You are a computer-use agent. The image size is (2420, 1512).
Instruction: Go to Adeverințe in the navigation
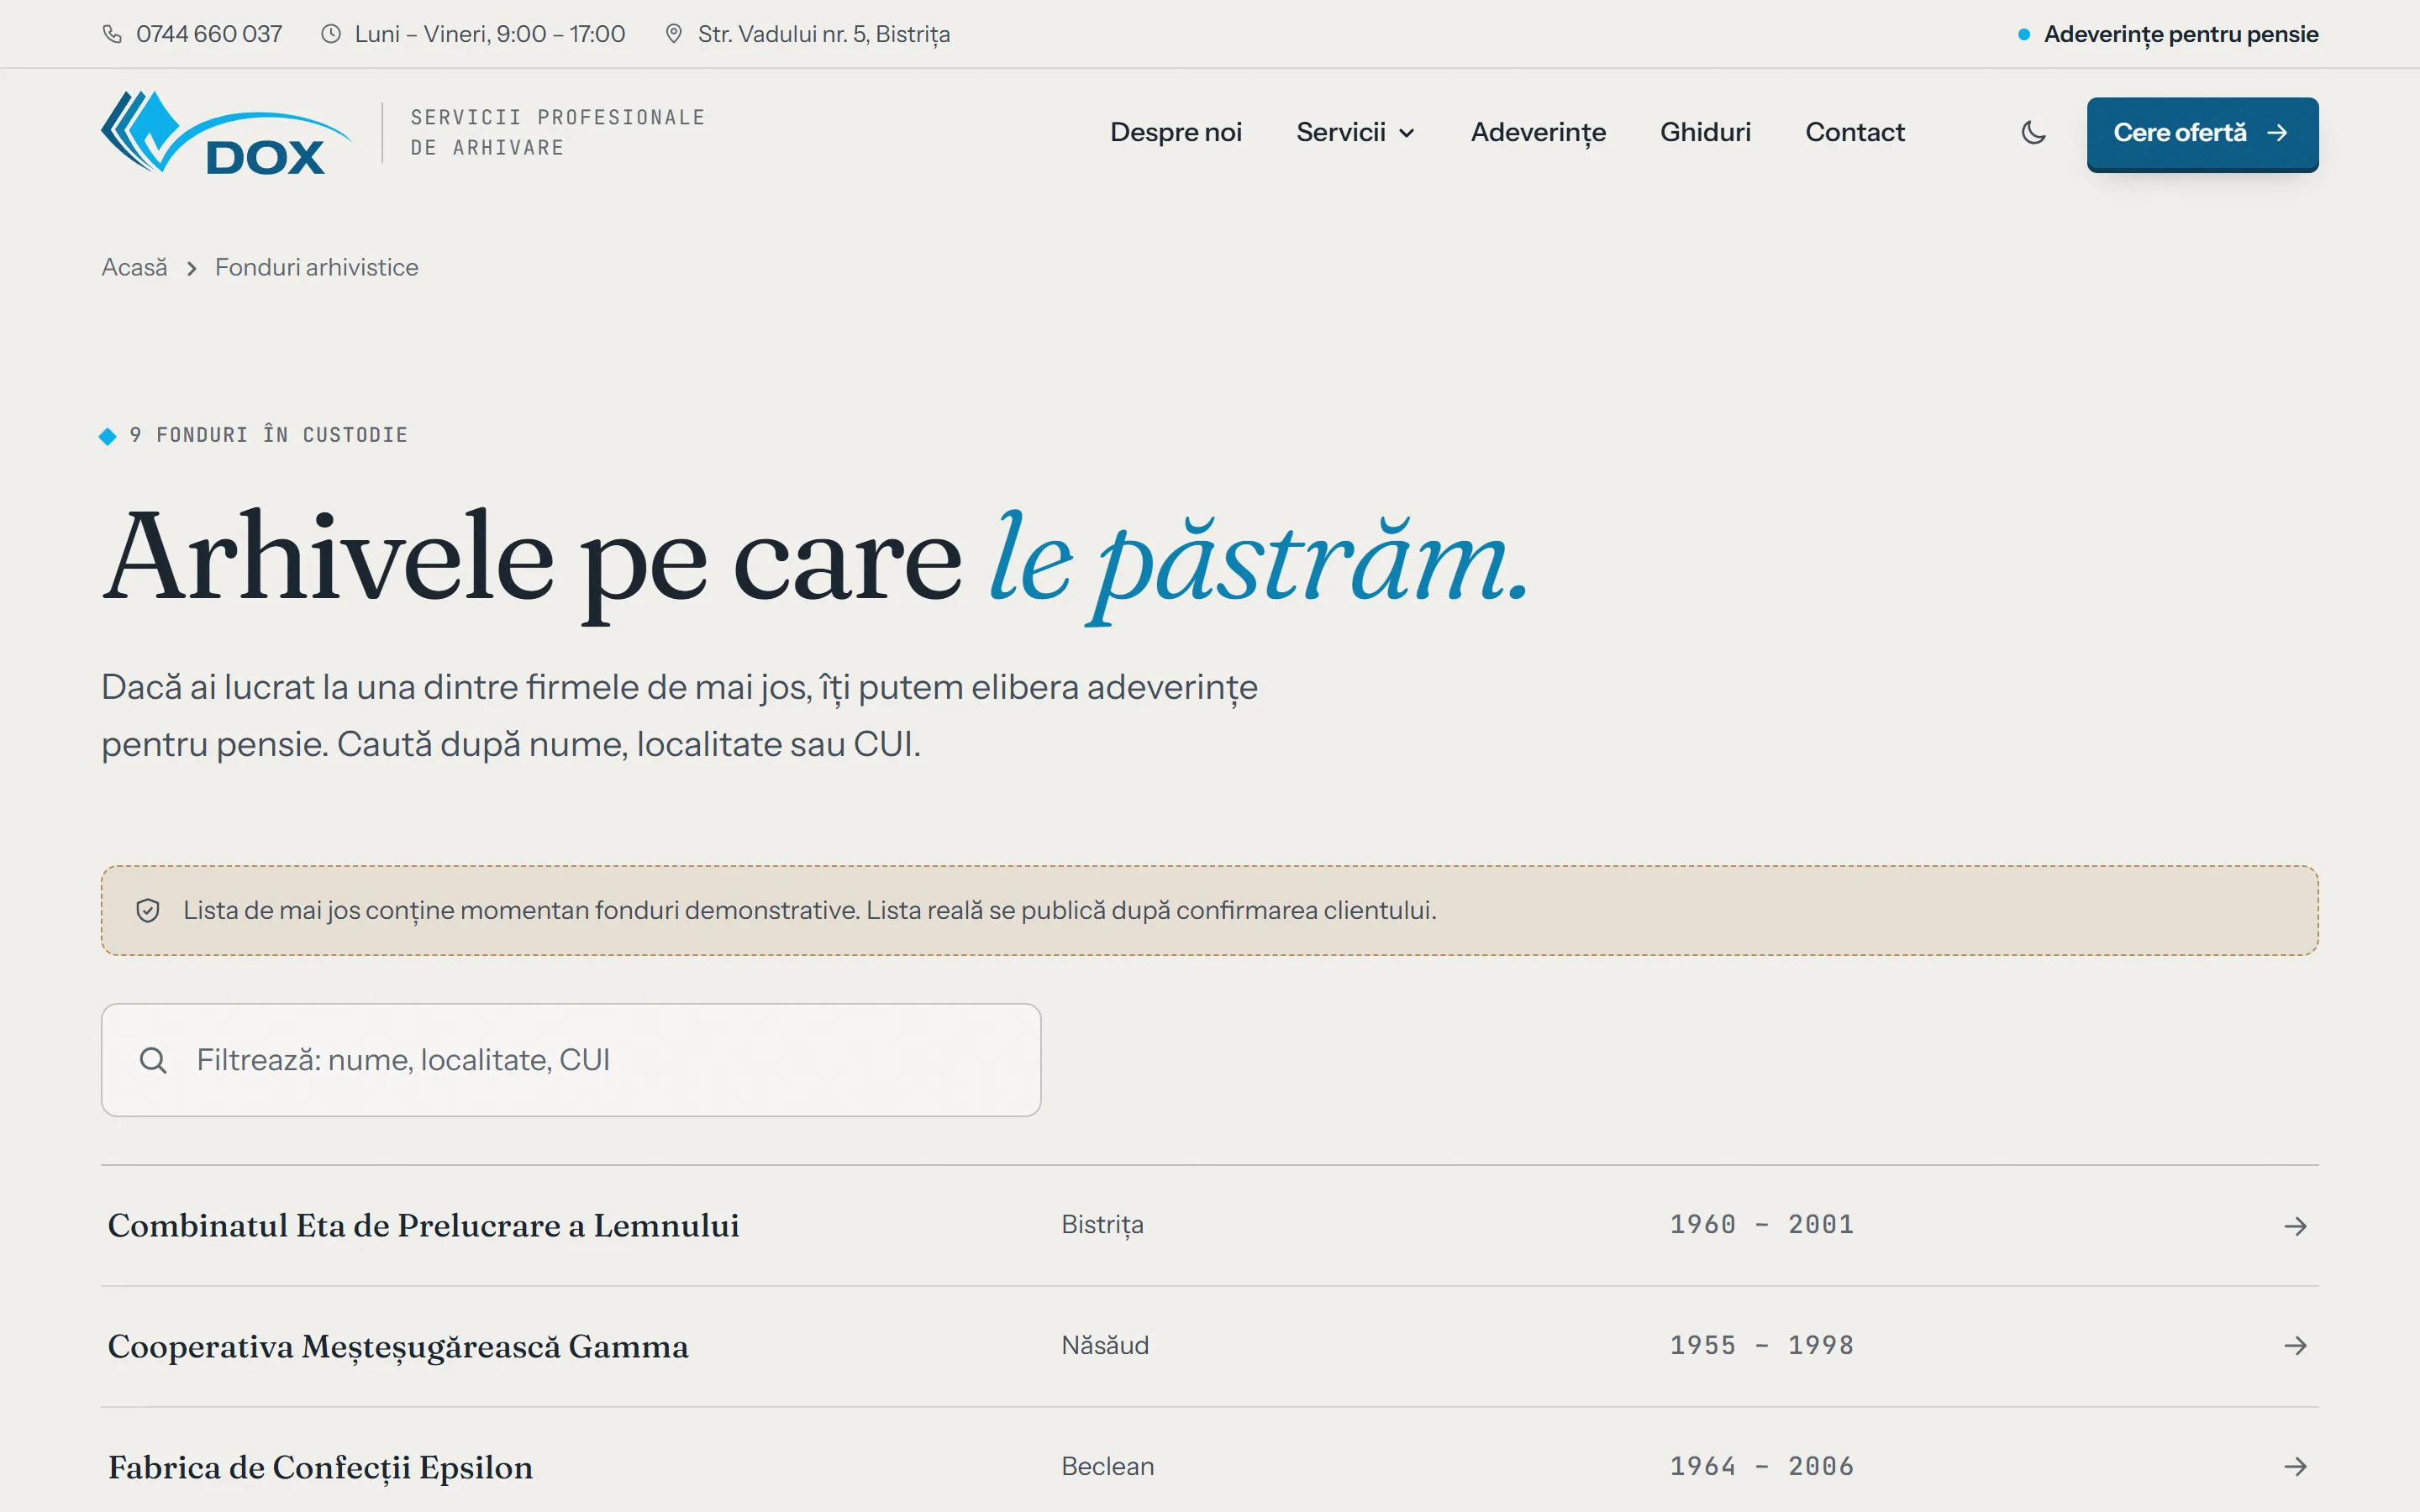1538,133
